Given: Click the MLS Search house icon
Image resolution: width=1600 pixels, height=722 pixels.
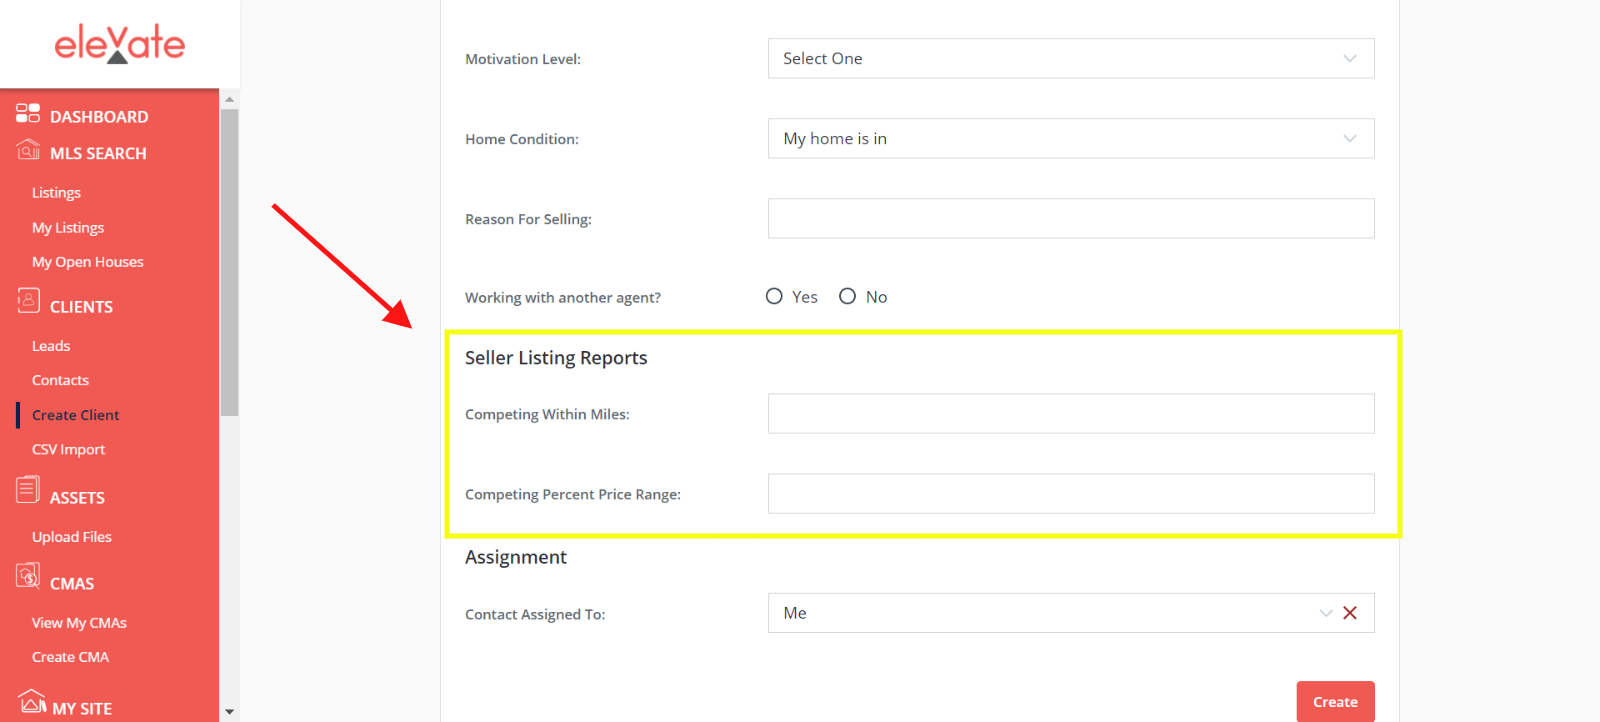Looking at the screenshot, I should pos(28,150).
